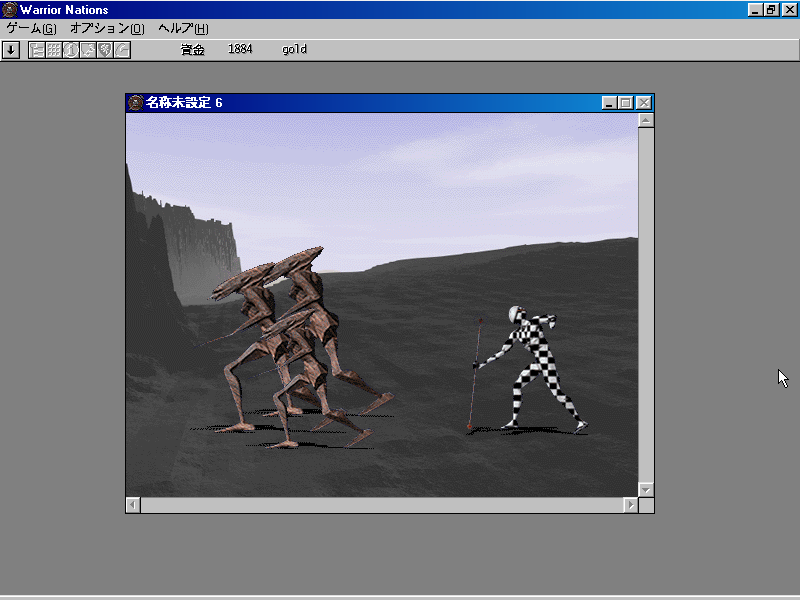Viewport: 800px width, 600px height.
Task: Open the ゲーム(G) menu
Action: (x=32, y=29)
